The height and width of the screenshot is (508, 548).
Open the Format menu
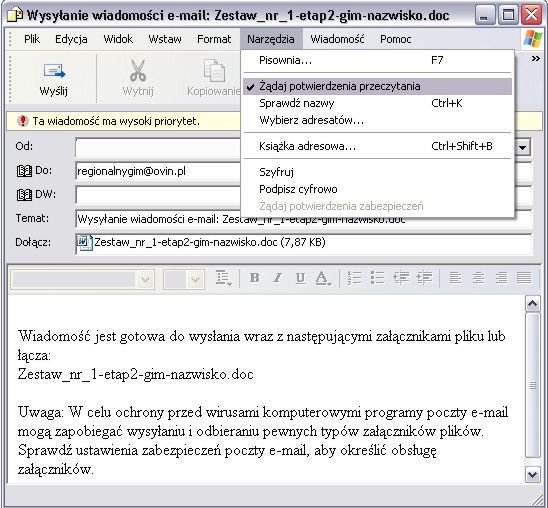(214, 39)
